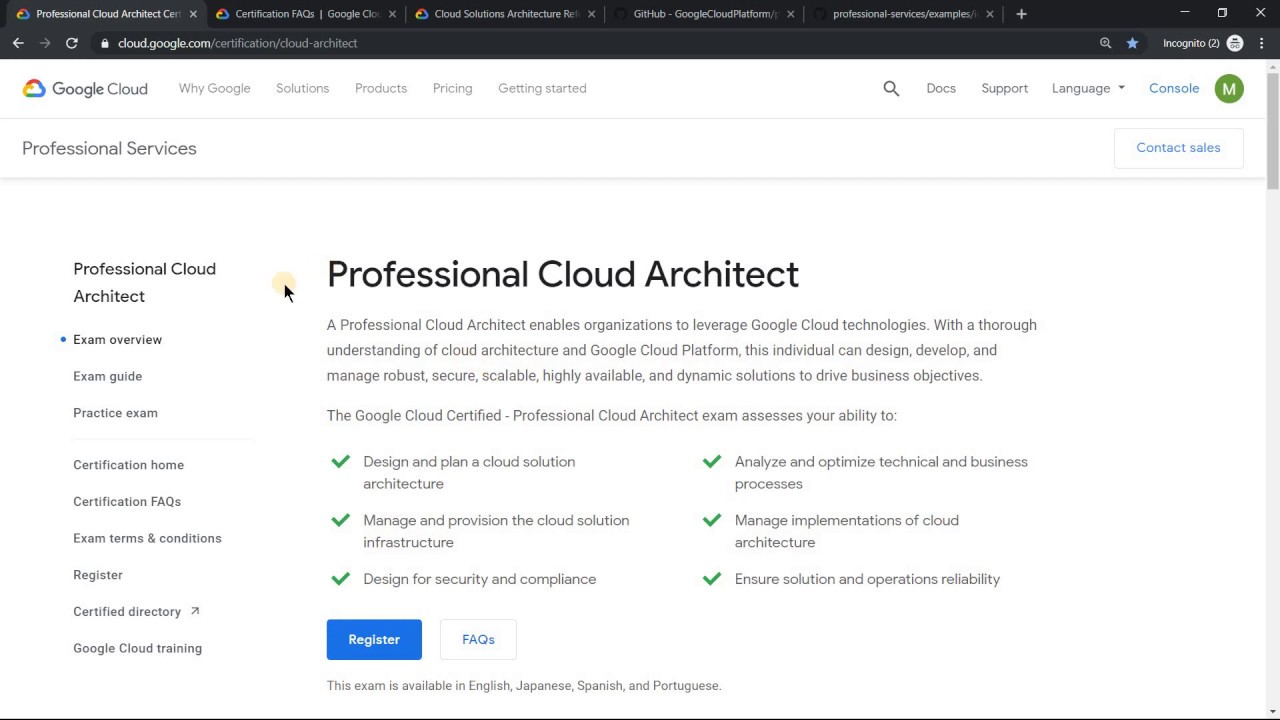Open the Support link
This screenshot has height=720, width=1280.
pos(1004,88)
